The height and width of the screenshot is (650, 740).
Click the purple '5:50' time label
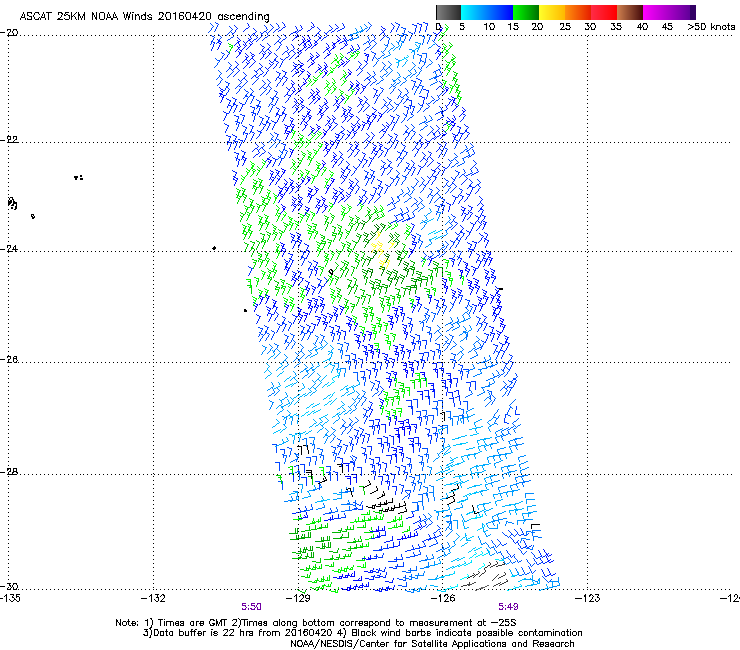pos(251,607)
